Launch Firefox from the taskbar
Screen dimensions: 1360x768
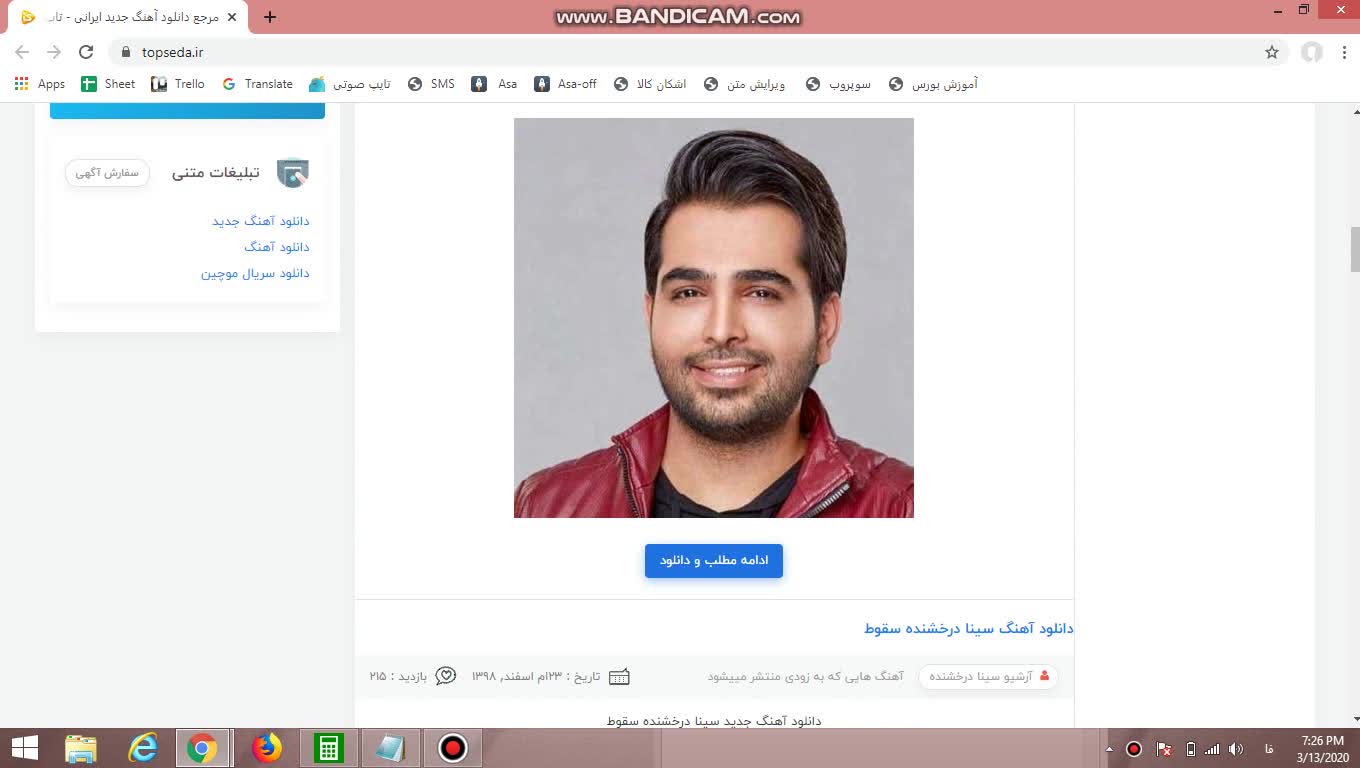point(266,747)
